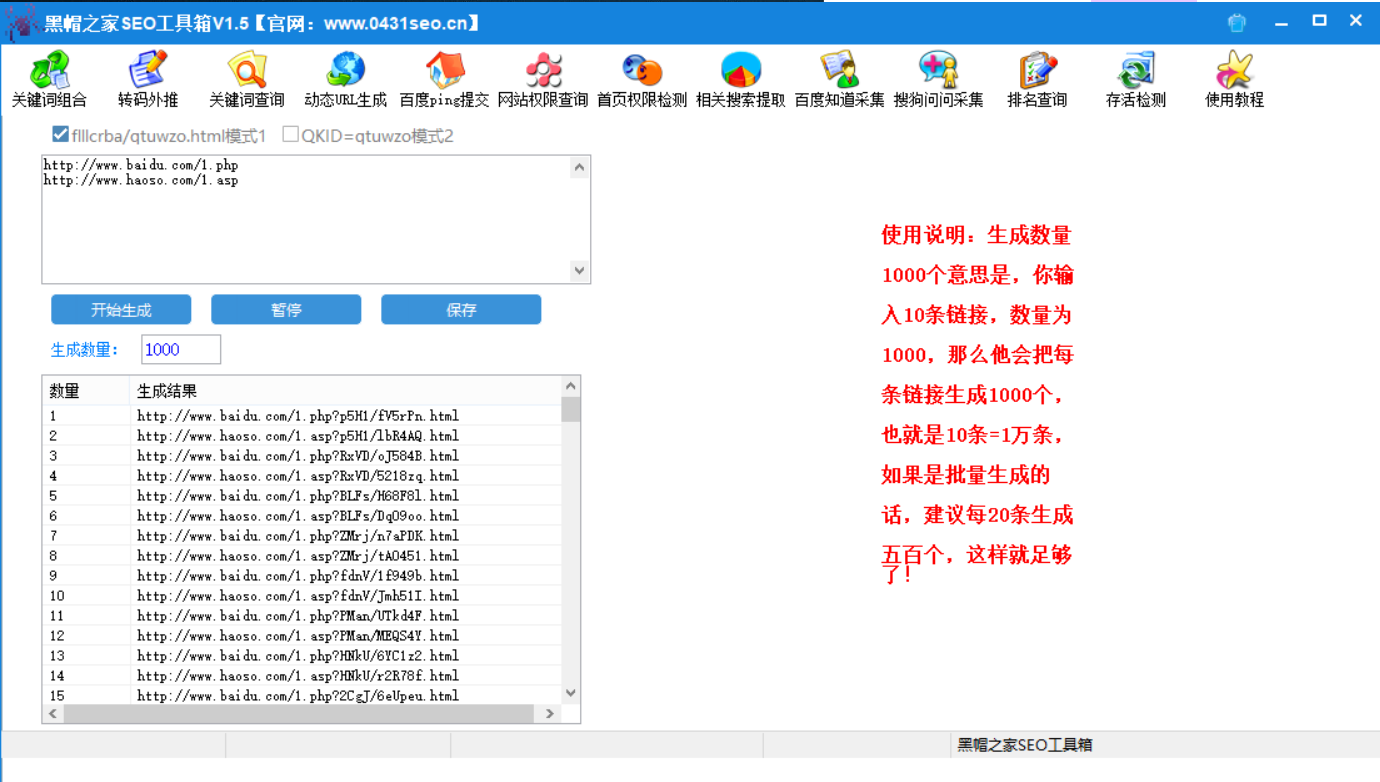Select result row 12 MEQS4Y.html
This screenshot has width=1380, height=782.
pos(302,636)
